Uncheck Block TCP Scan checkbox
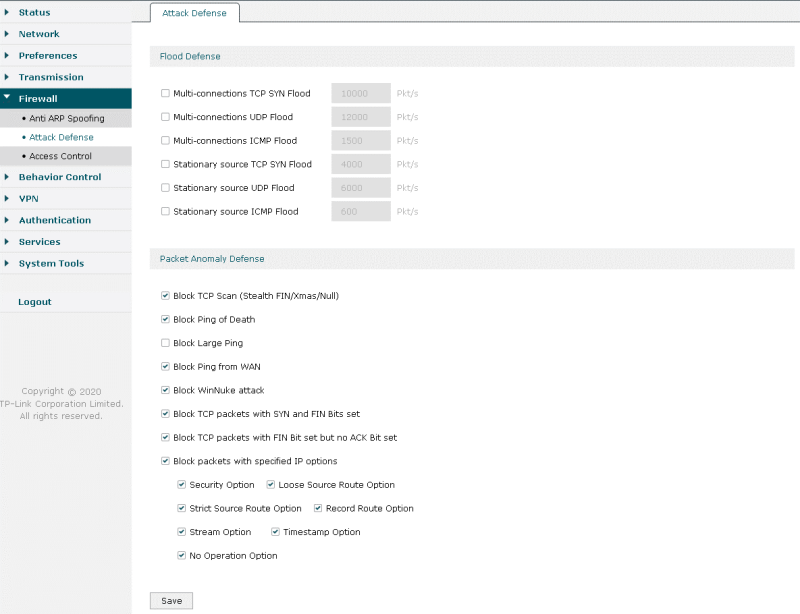The width and height of the screenshot is (800, 614). 165,296
